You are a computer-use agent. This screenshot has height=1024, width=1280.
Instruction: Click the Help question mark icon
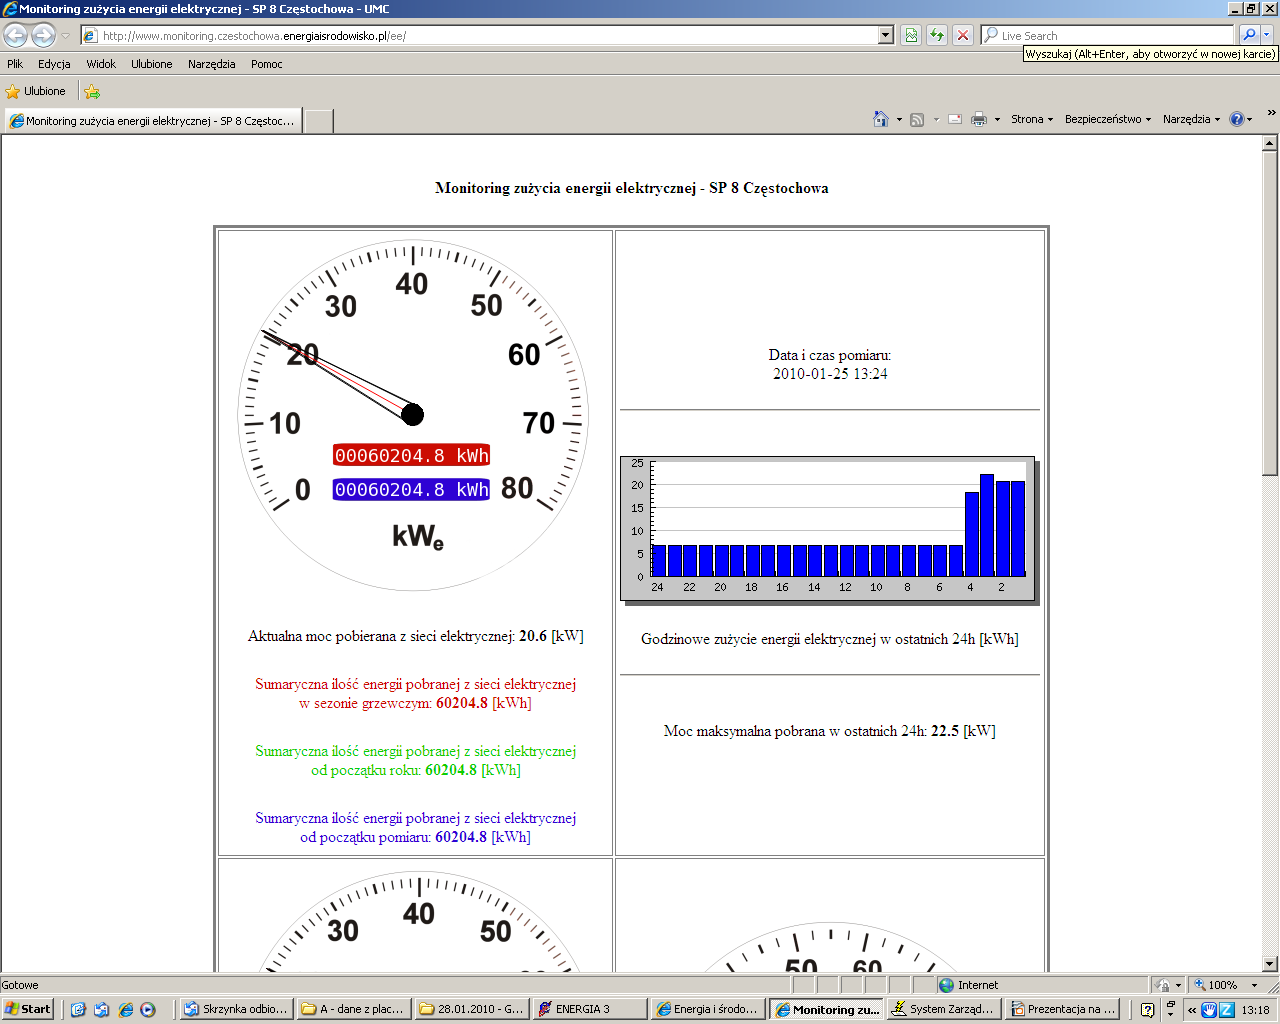click(x=1237, y=119)
